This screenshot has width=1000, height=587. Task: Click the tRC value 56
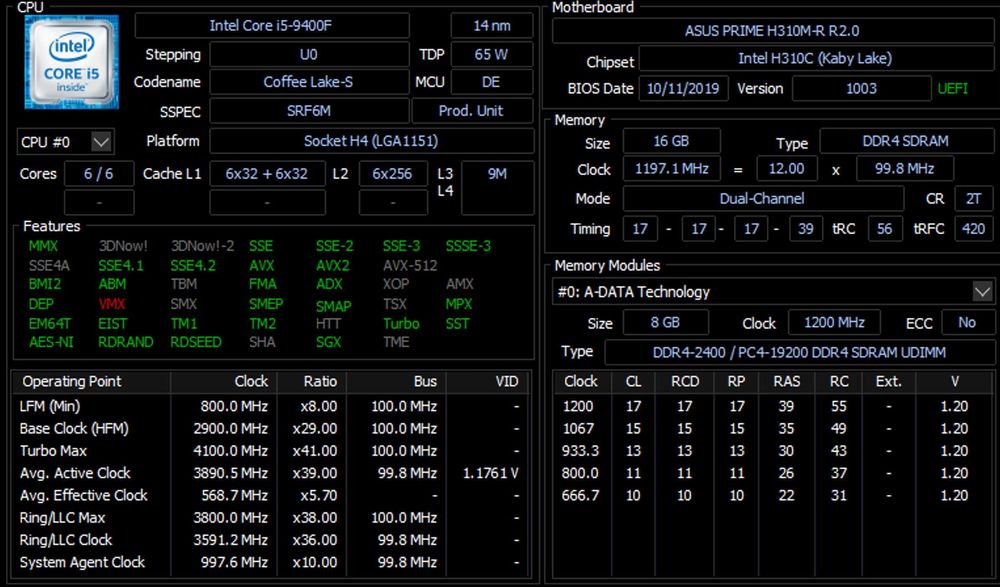point(885,228)
